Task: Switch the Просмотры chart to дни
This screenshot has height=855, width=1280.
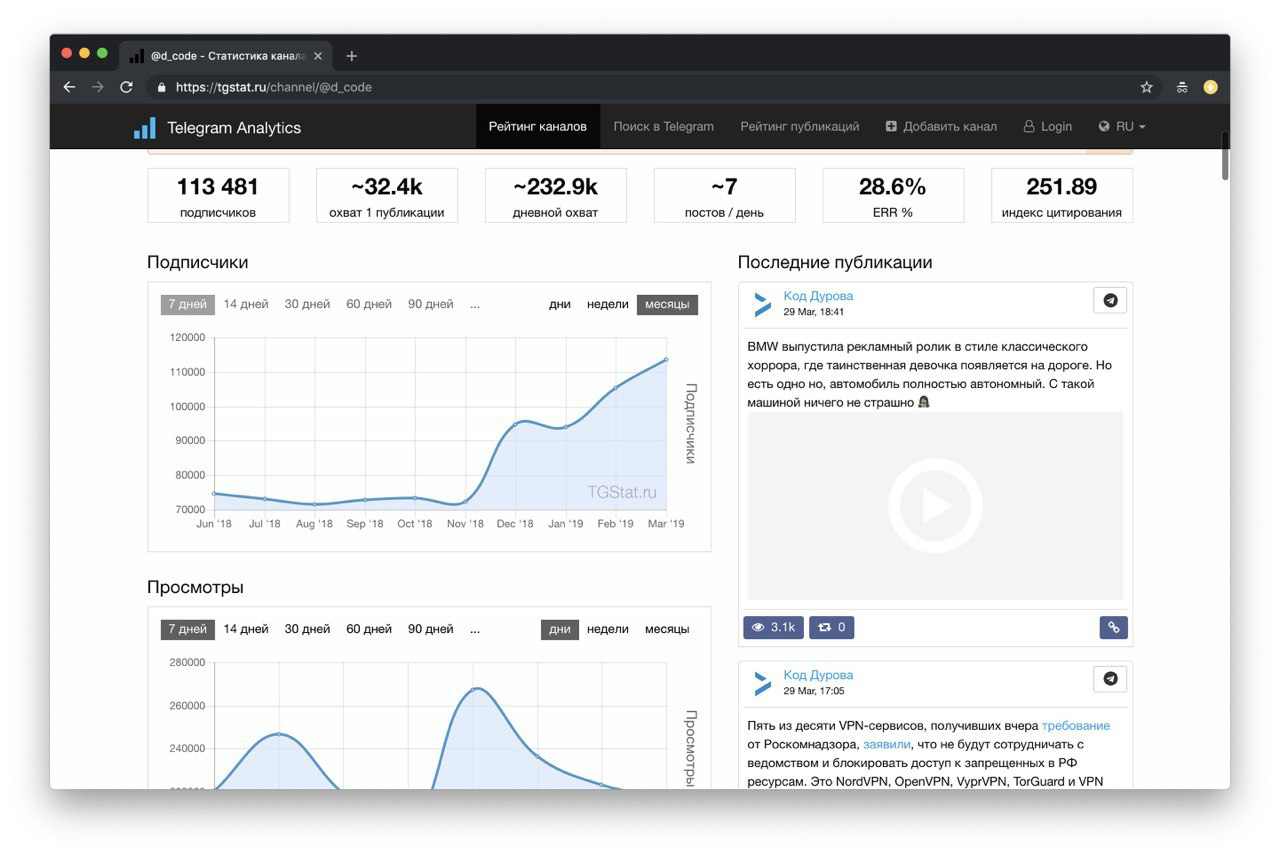Action: [560, 629]
